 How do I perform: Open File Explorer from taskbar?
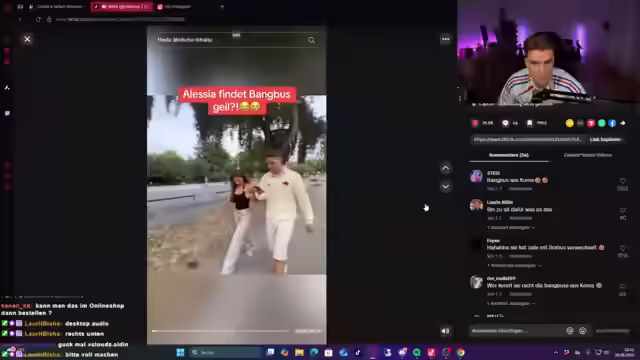pyautogui.click(x=299, y=352)
